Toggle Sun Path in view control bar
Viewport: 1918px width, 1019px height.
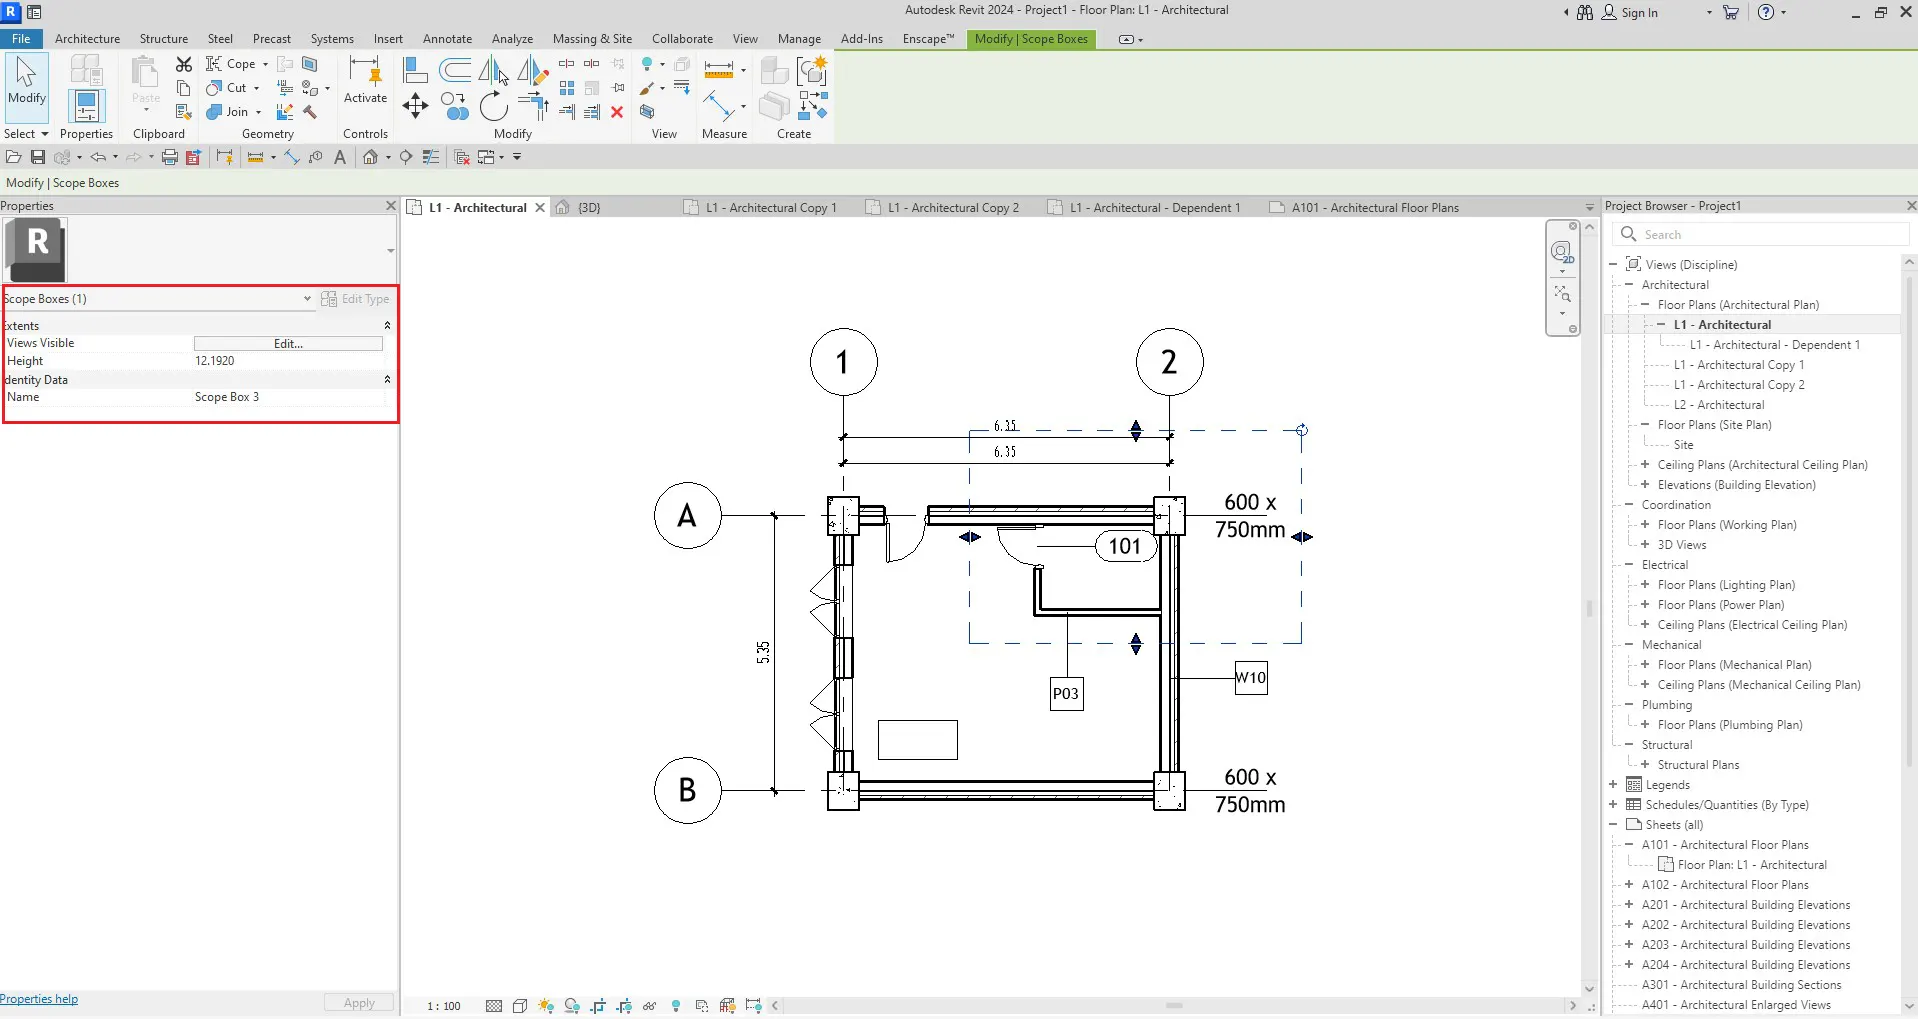click(545, 1006)
